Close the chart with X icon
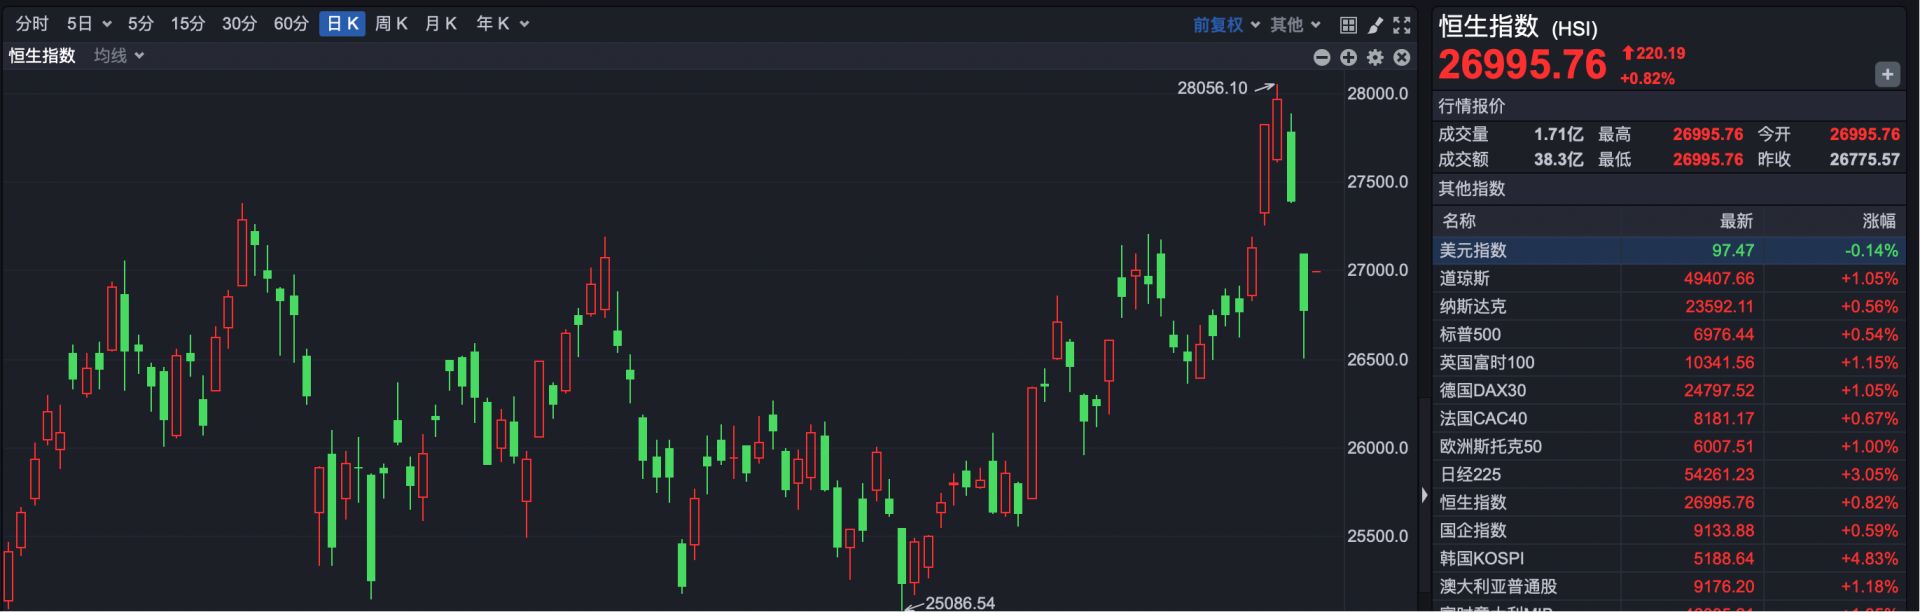The height and width of the screenshot is (612, 1920). tap(1402, 58)
